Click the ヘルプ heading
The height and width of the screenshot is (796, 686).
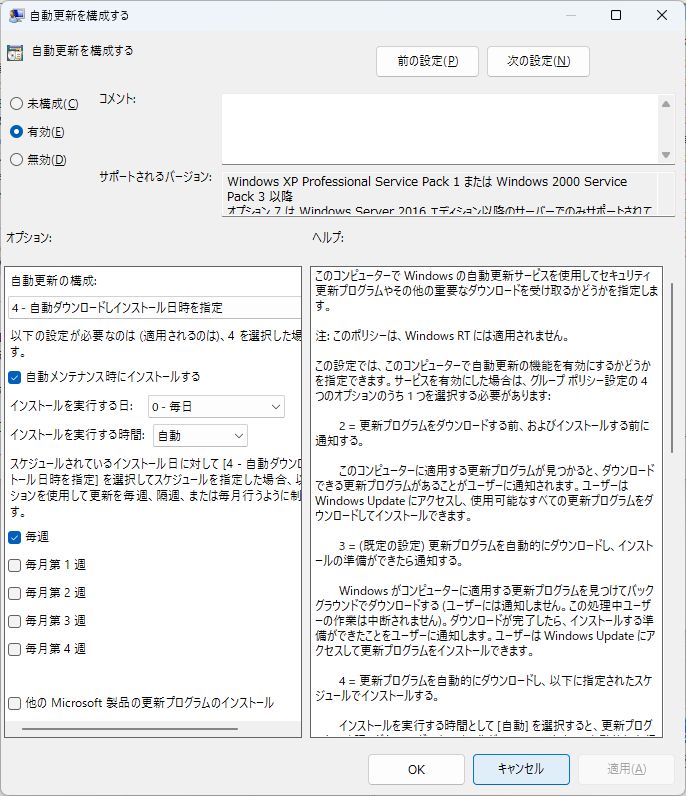328,237
